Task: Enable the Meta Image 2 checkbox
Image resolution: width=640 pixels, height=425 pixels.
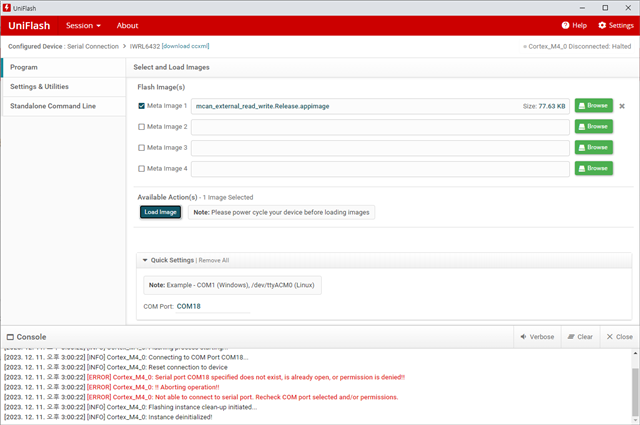Action: tap(142, 127)
